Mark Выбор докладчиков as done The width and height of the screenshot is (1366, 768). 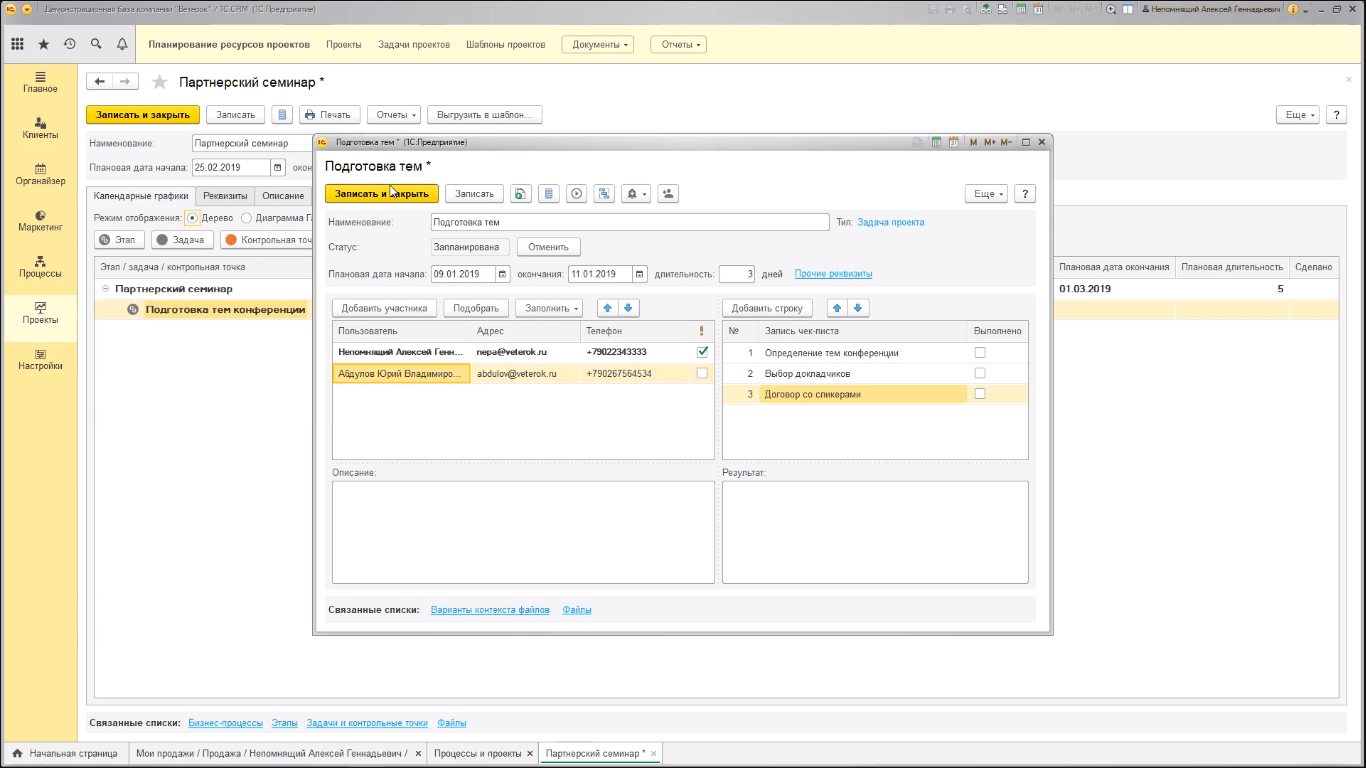tap(980, 373)
